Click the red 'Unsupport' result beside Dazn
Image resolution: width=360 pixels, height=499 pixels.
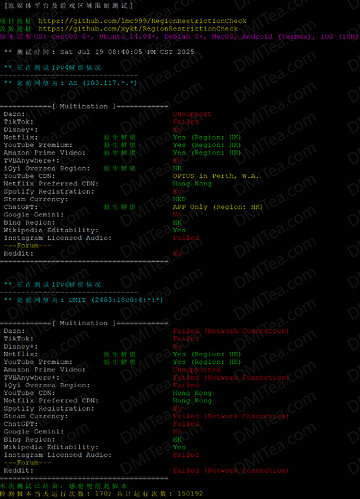point(192,114)
